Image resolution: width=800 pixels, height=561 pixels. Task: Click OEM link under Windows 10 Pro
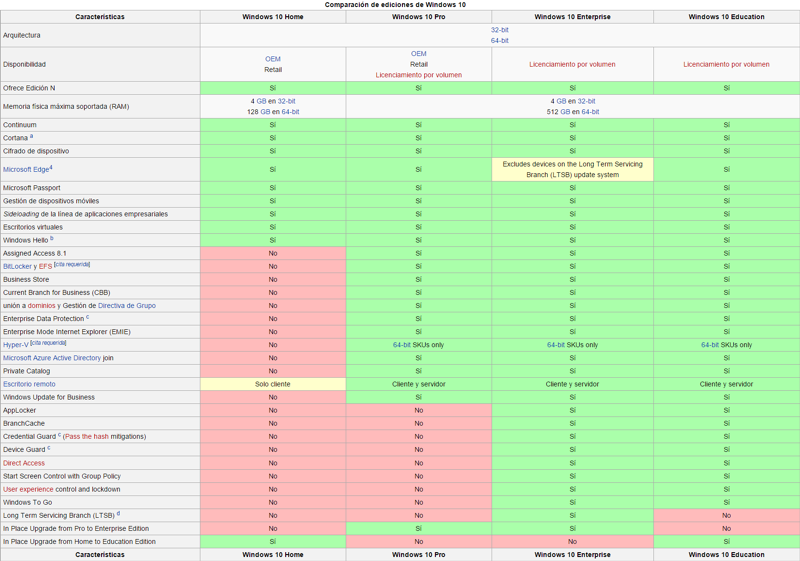[x=418, y=54]
